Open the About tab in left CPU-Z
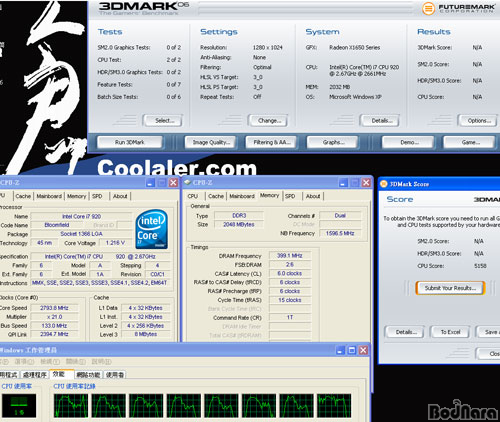Image resolution: width=500 pixels, height=422 pixels. point(120,196)
